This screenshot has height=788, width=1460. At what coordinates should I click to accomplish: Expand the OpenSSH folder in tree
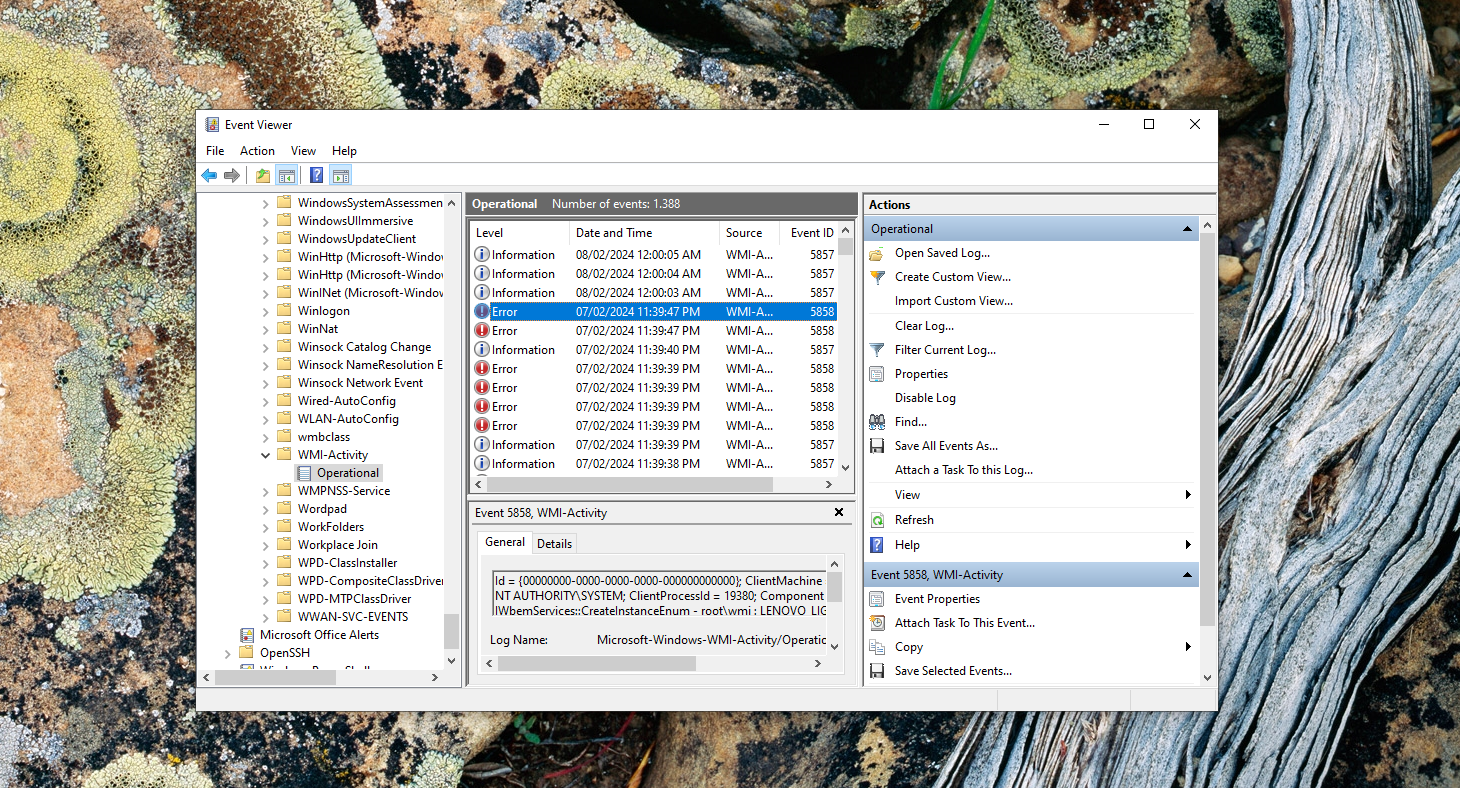[229, 653]
